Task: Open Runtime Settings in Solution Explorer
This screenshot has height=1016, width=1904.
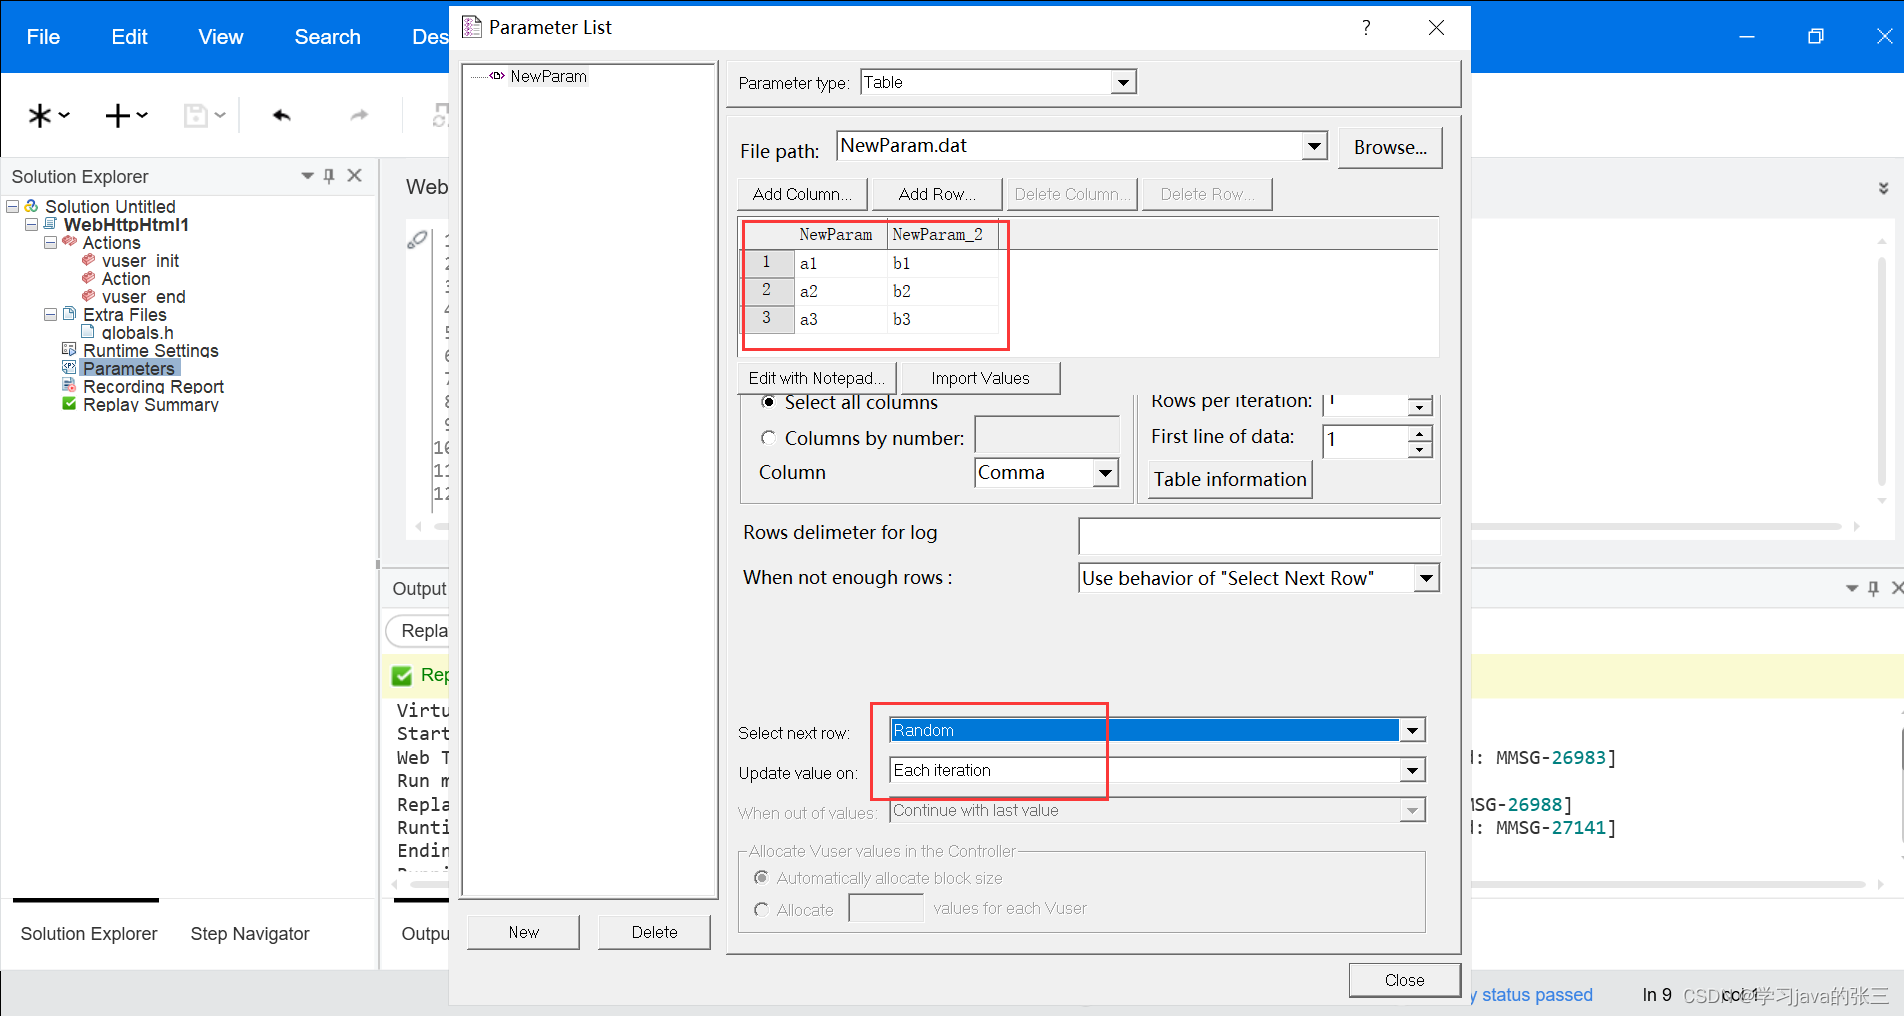Action: [151, 350]
